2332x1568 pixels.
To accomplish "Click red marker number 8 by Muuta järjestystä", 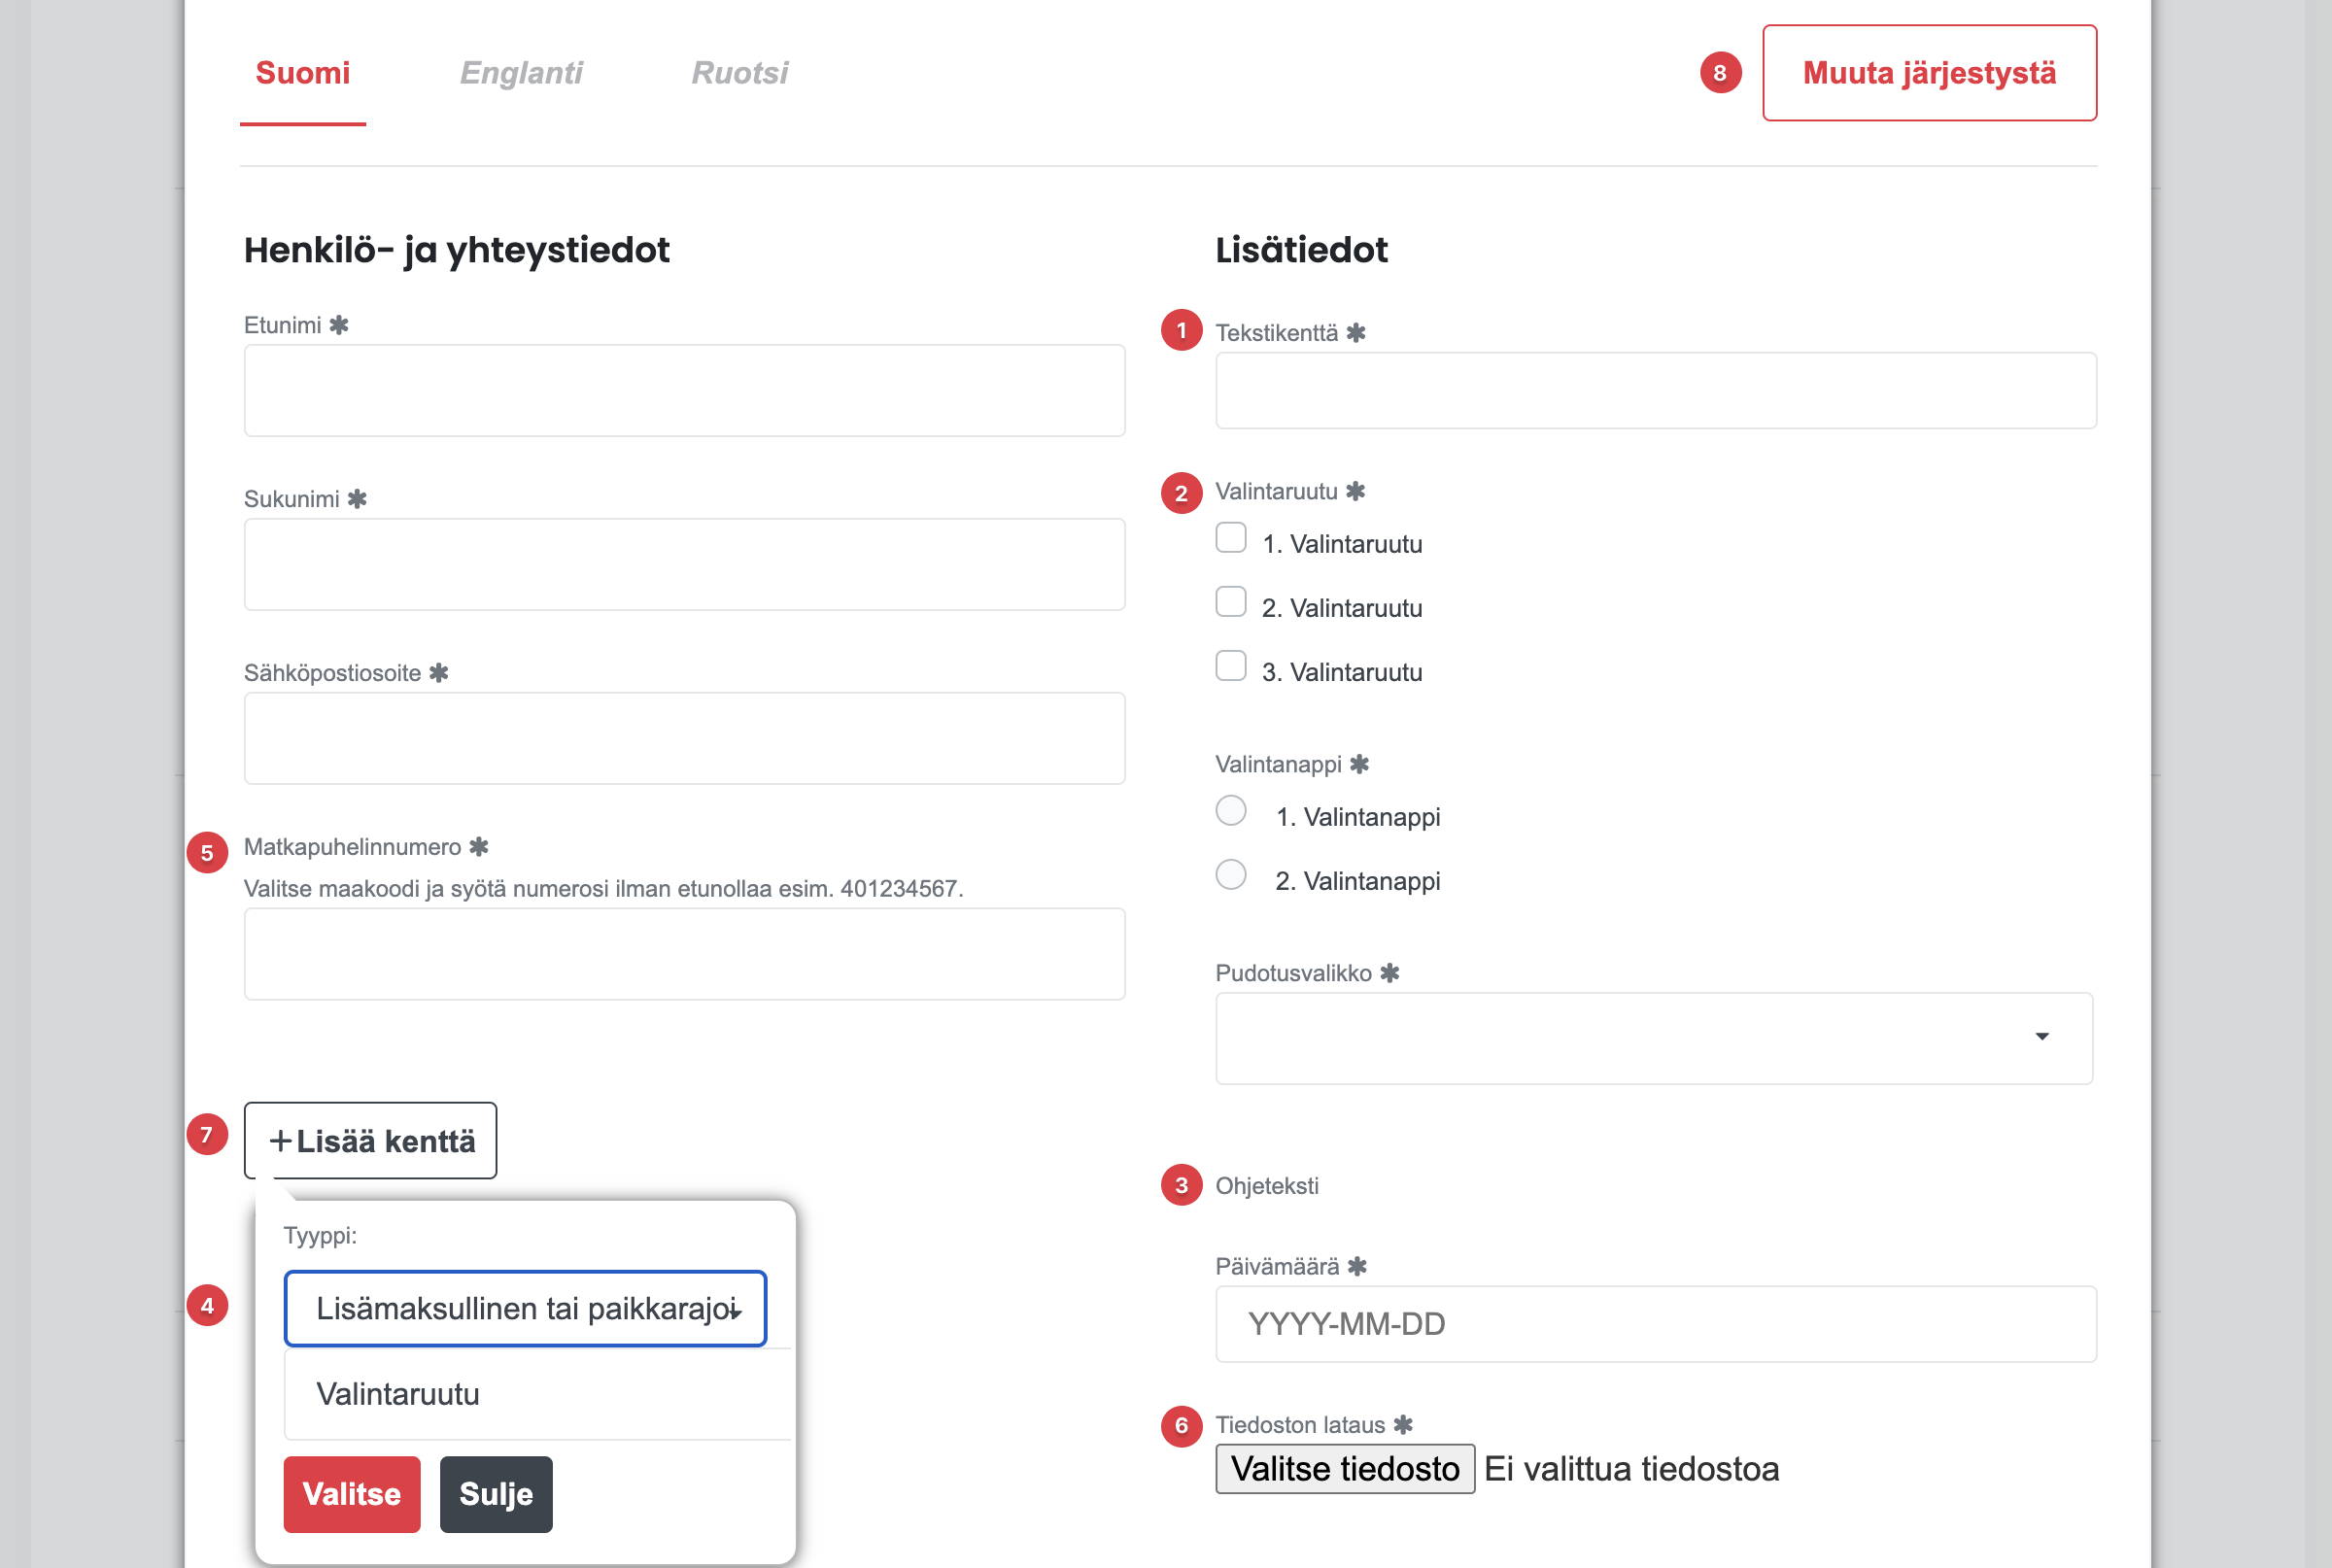I will [x=1720, y=73].
